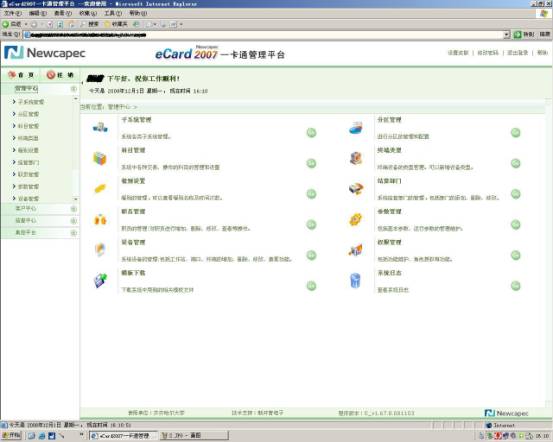Select 子系统管理 in the sidebar tree
This screenshot has height=442, width=553.
31,102
